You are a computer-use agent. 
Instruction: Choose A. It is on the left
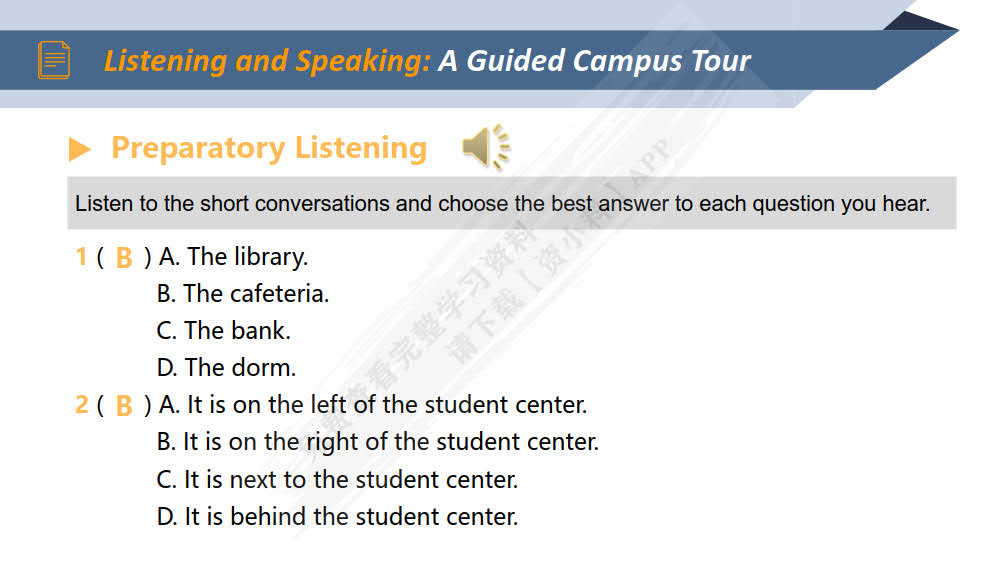[373, 405]
